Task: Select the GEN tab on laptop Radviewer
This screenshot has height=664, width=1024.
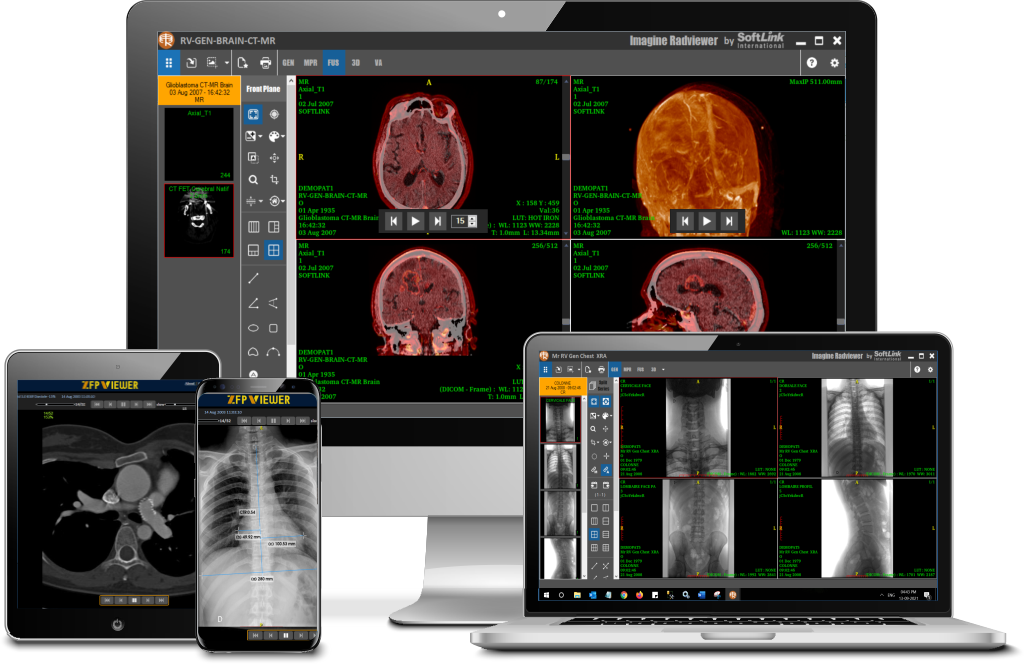Action: tap(615, 370)
